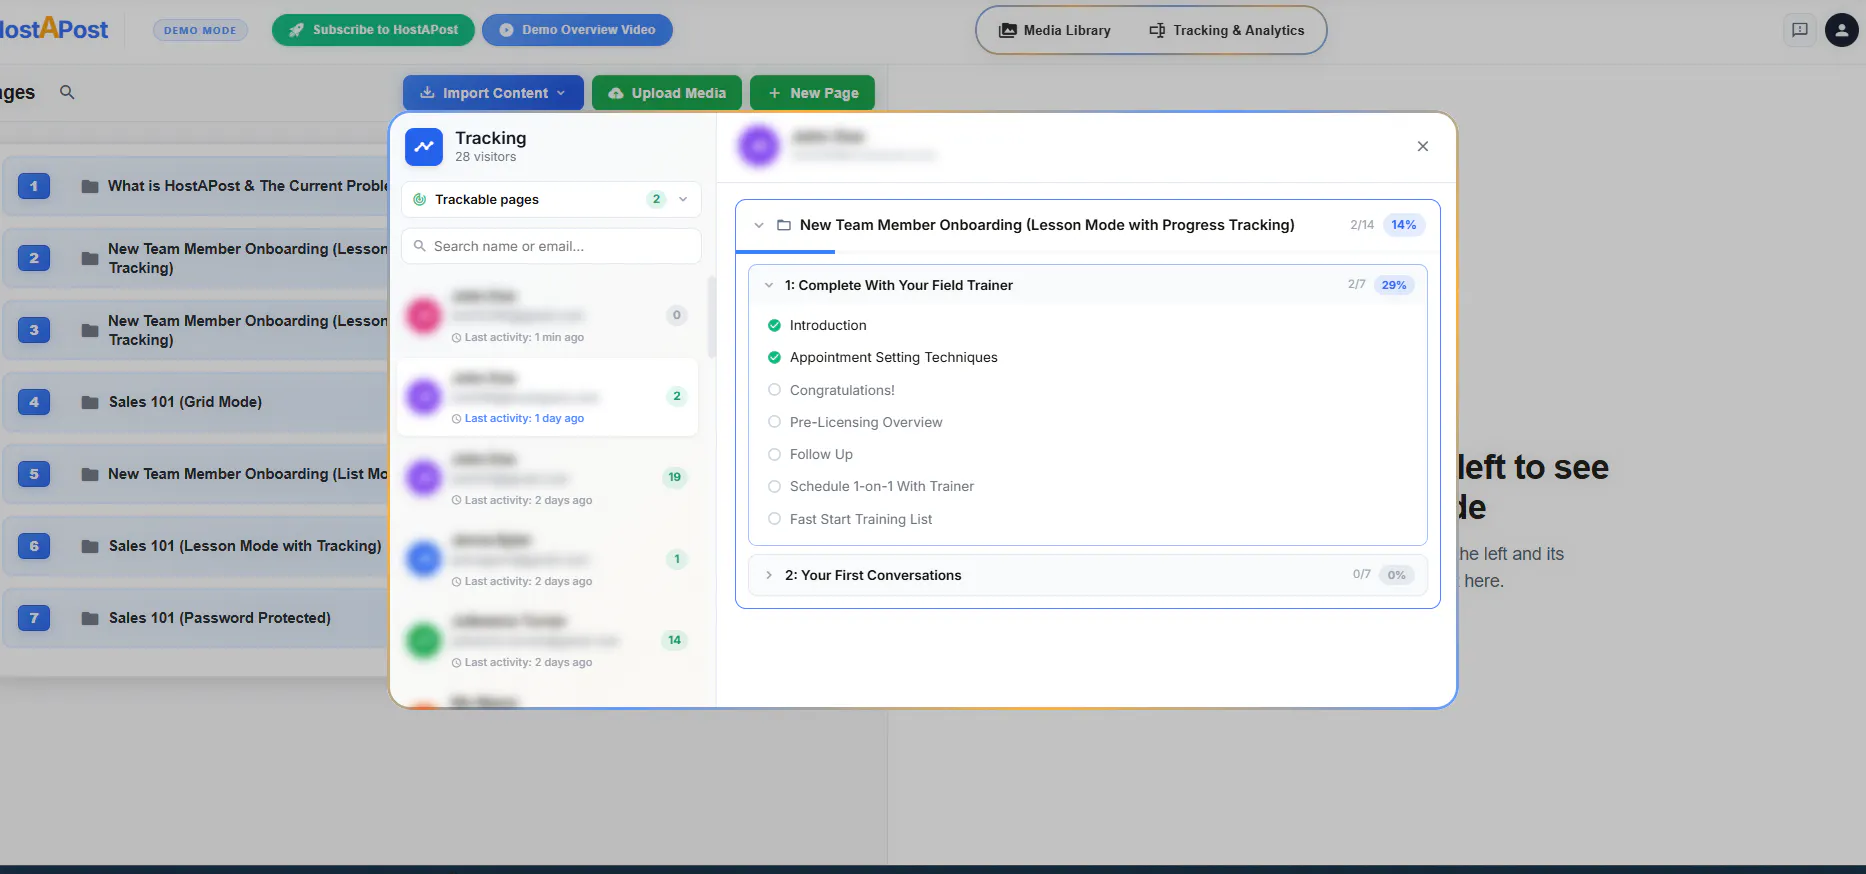The image size is (1866, 874).
Task: Open the Media Library tab
Action: pyautogui.click(x=1055, y=30)
